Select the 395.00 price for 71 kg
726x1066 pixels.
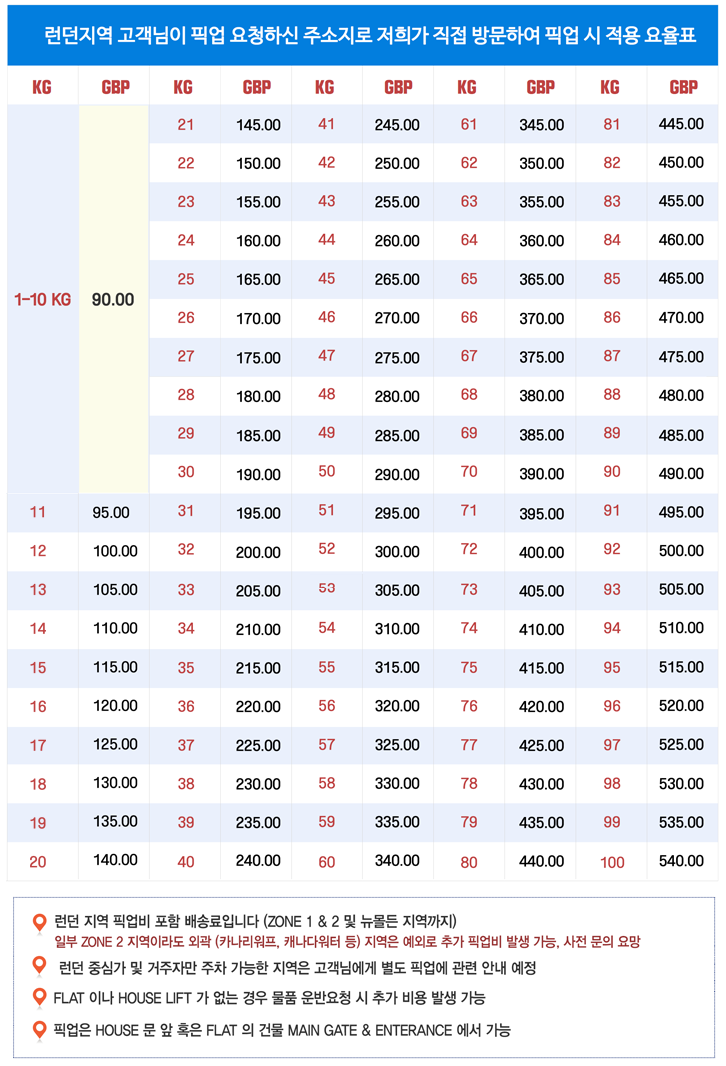[541, 513]
